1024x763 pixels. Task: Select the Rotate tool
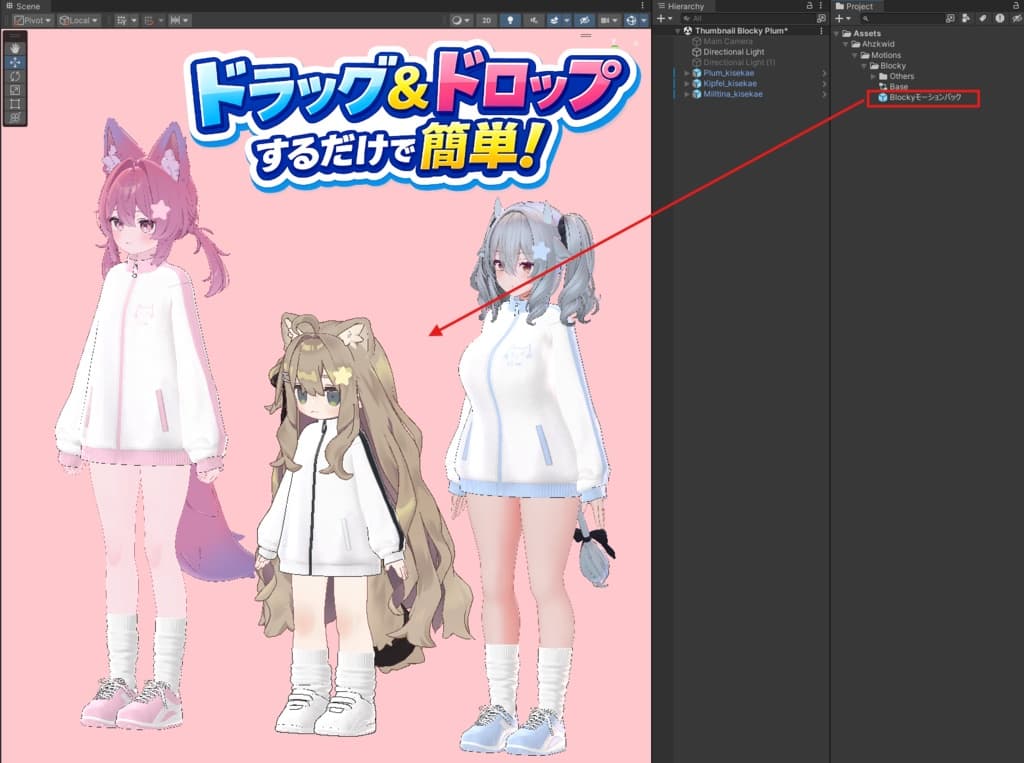(15, 76)
